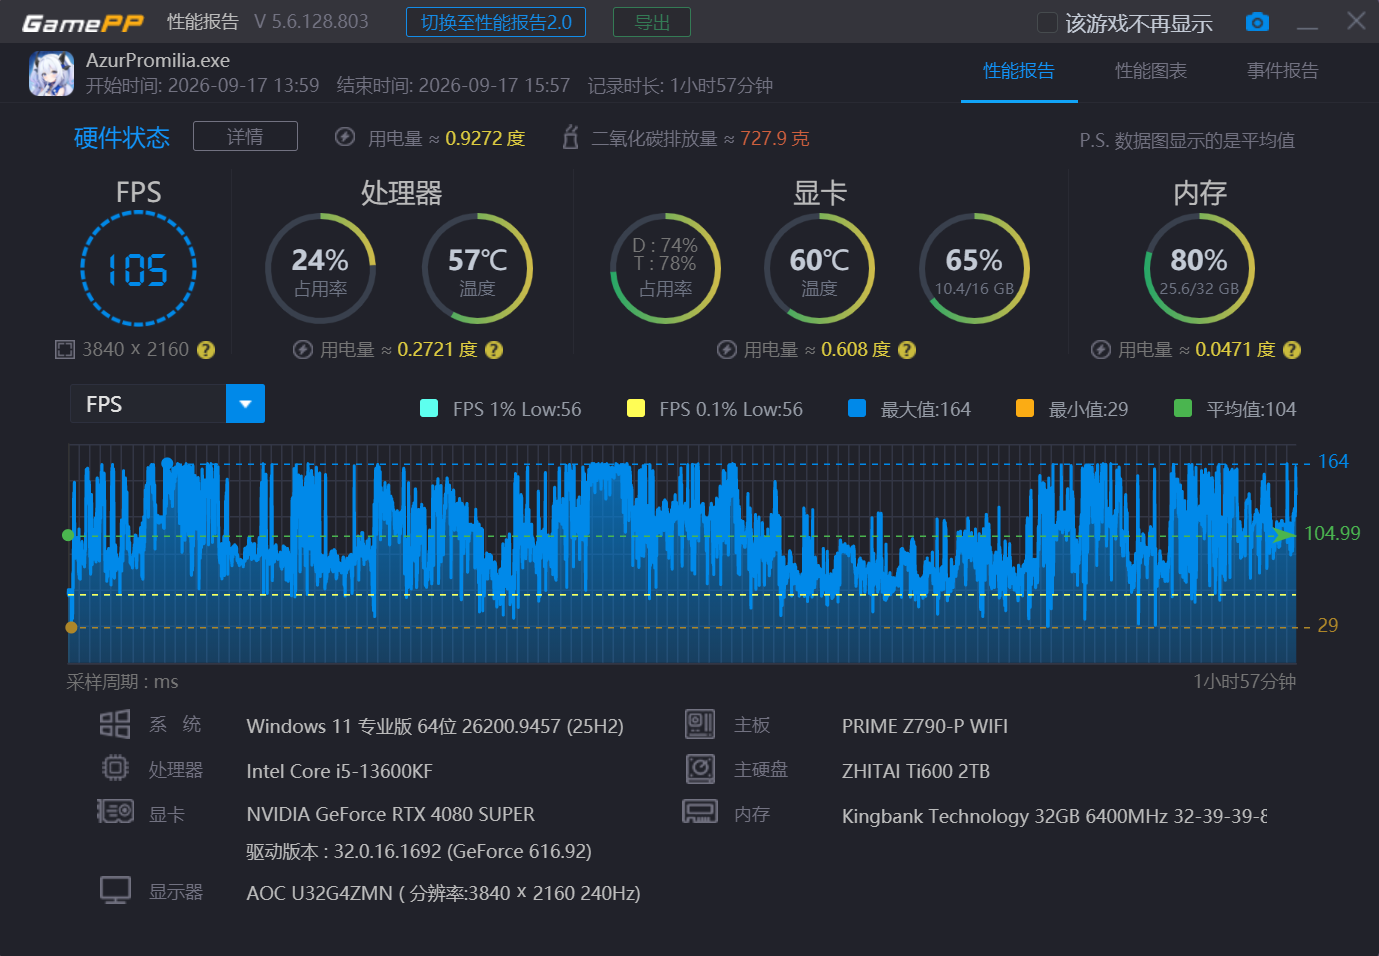Click the 采样周期 : ms label
This screenshot has width=1379, height=956.
point(122,682)
